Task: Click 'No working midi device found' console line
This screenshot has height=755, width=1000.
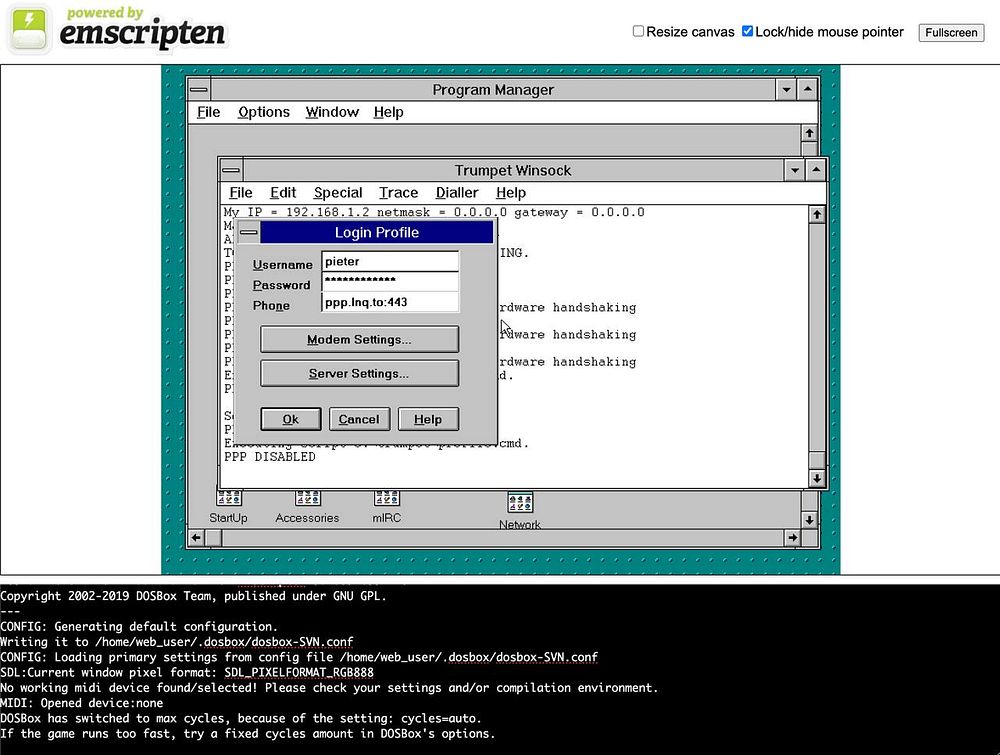Action: click(x=329, y=688)
